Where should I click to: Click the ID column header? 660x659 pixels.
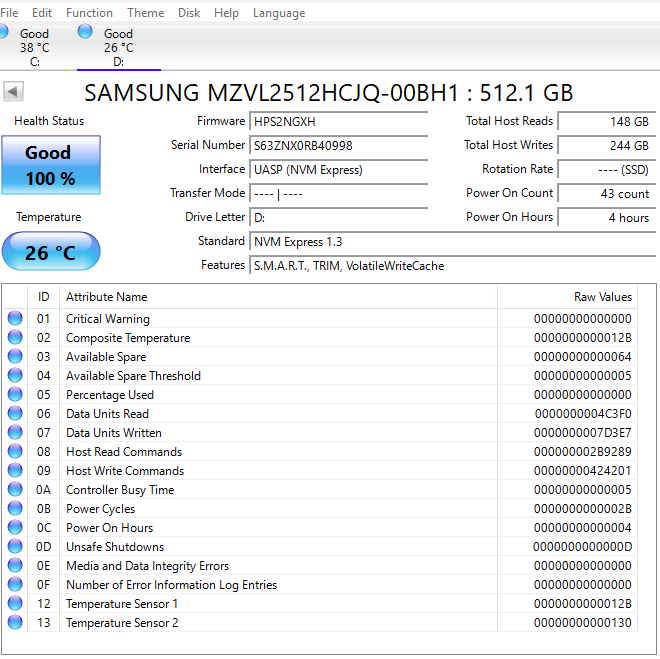(43, 297)
